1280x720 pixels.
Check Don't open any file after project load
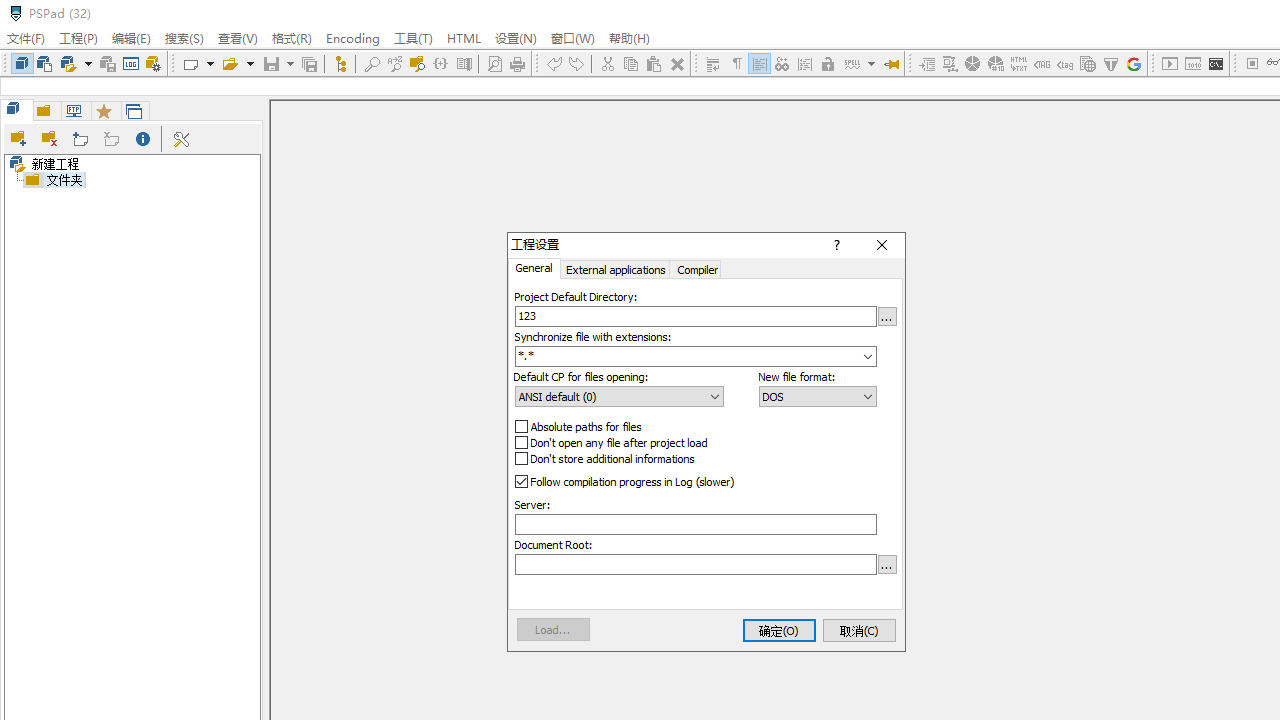click(521, 442)
